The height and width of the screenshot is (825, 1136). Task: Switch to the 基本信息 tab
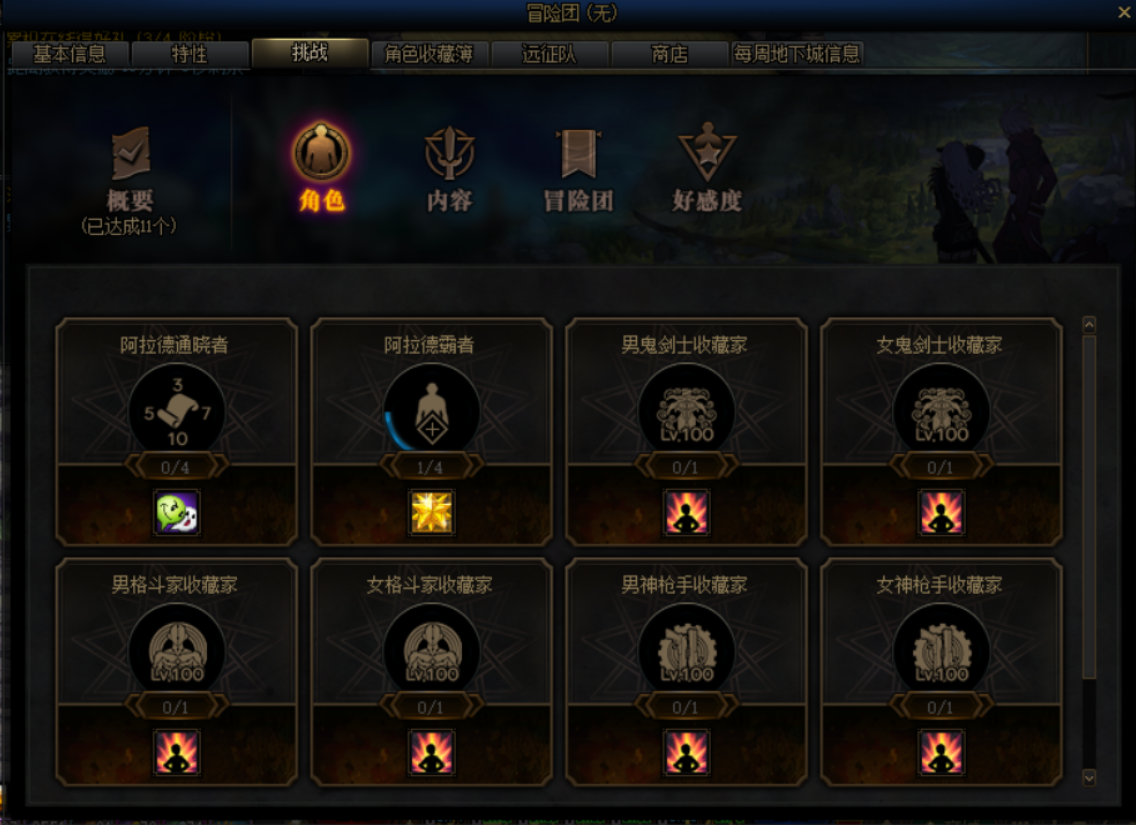click(70, 54)
